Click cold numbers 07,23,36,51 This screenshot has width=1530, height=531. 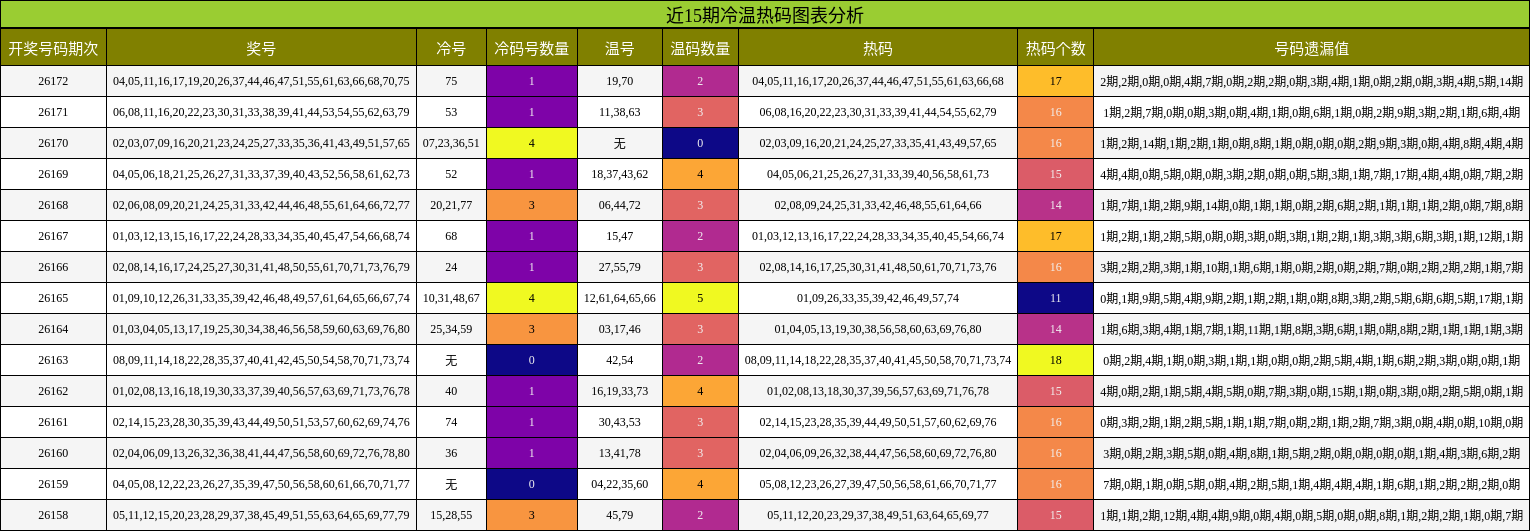tap(451, 143)
